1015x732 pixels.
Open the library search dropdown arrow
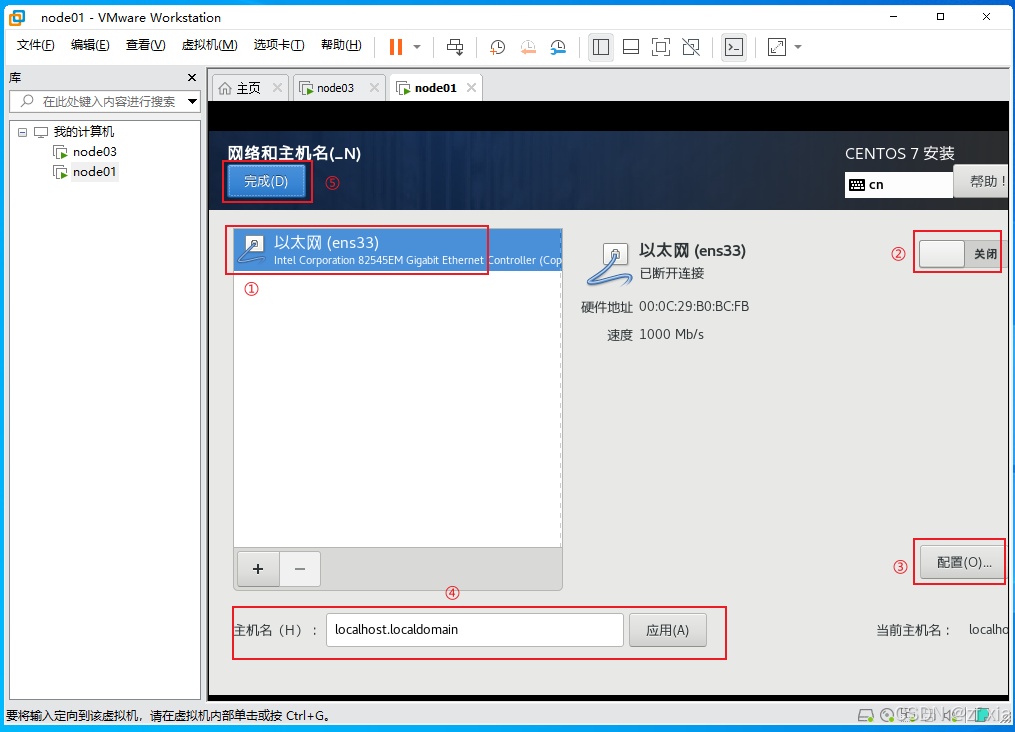pos(192,102)
